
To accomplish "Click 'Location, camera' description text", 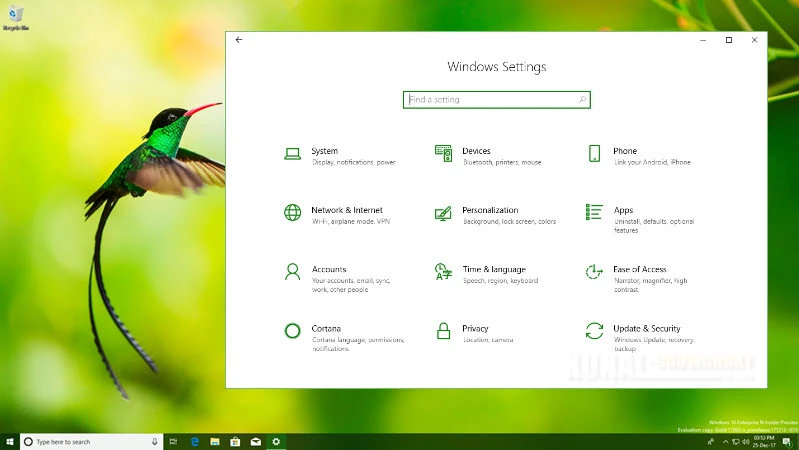I will (x=488, y=339).
